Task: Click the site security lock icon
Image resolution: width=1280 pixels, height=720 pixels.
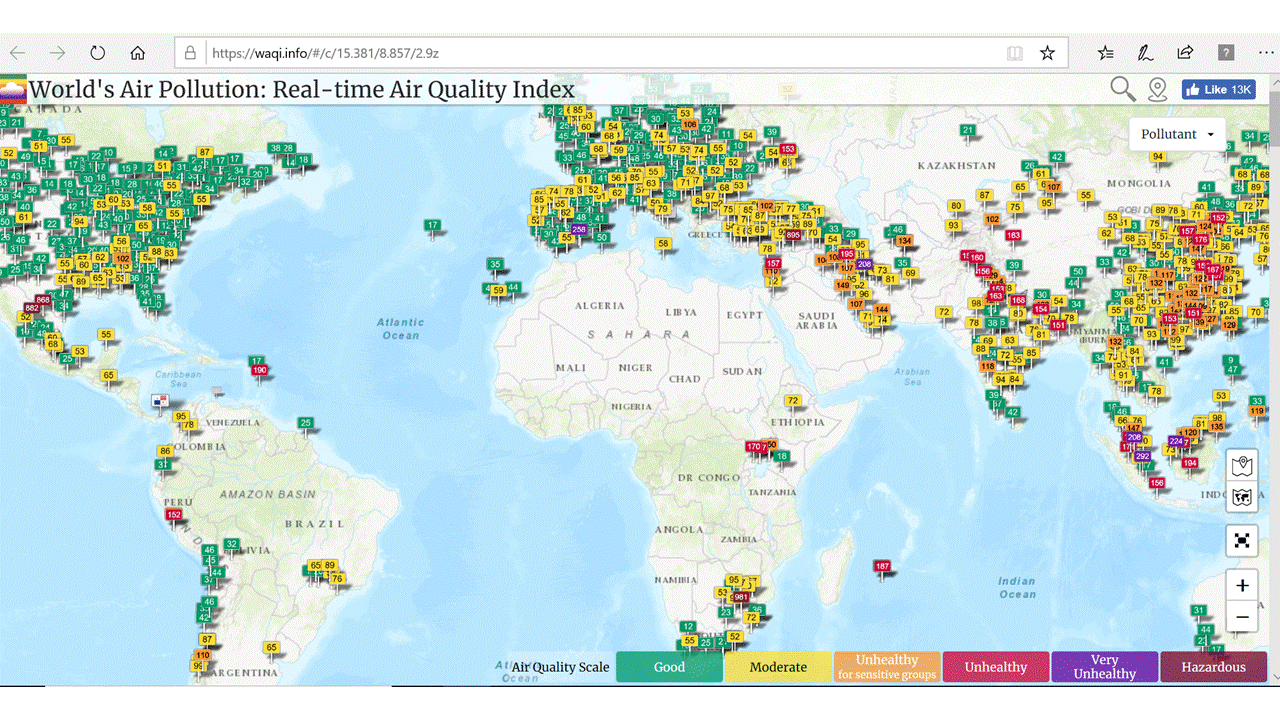Action: (190, 53)
